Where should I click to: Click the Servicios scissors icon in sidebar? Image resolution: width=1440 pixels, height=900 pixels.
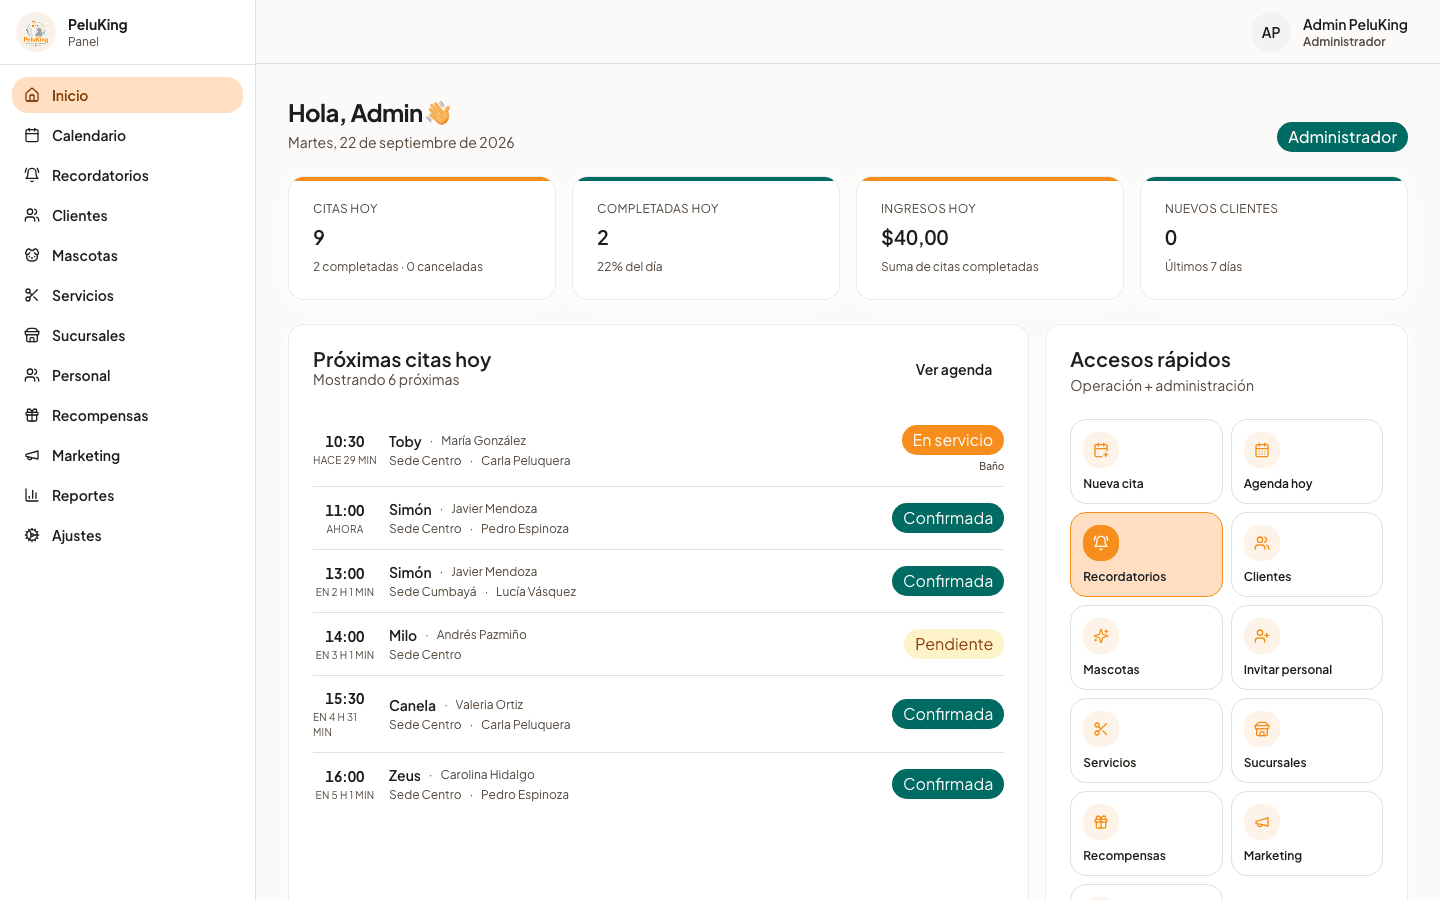point(32,295)
